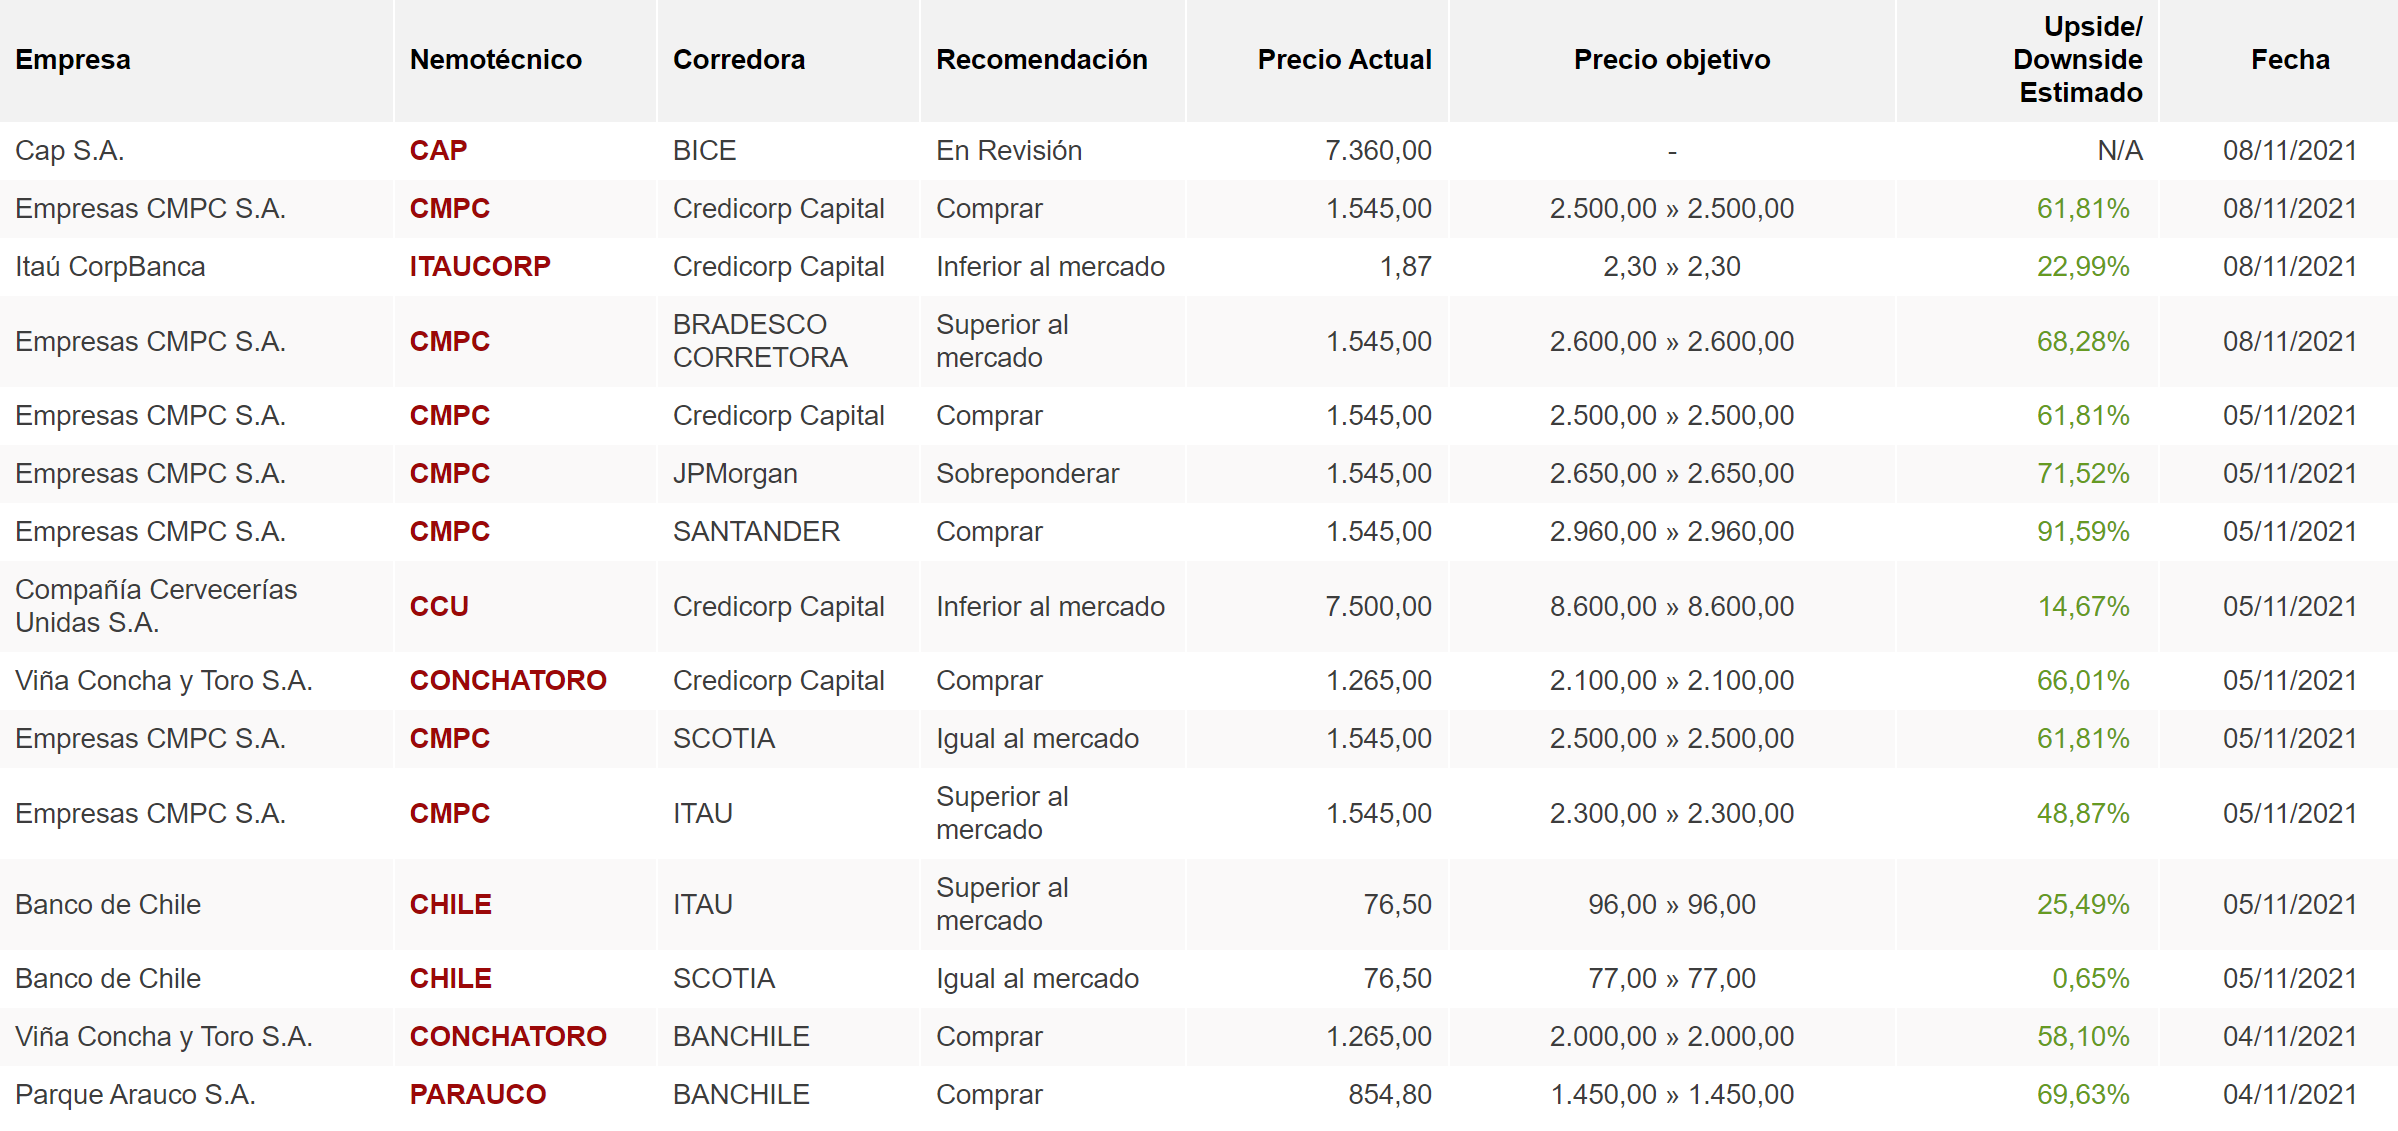The width and height of the screenshot is (2398, 1131).
Task: Open CHILE ticker in ITAU row
Action: 450,905
